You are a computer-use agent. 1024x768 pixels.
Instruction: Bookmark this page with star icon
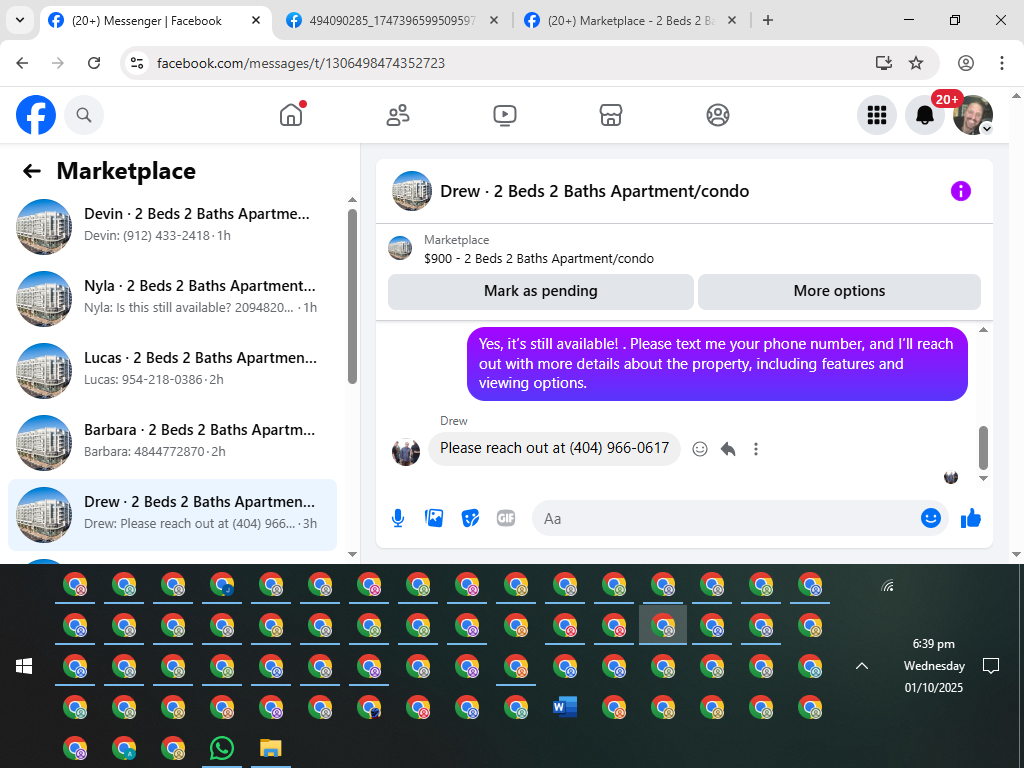(916, 63)
